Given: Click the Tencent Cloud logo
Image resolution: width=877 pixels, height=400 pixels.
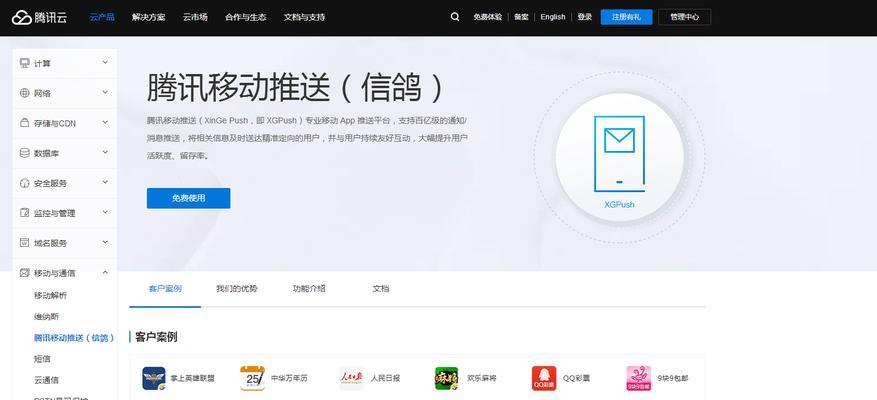Looking at the screenshot, I should 39,17.
